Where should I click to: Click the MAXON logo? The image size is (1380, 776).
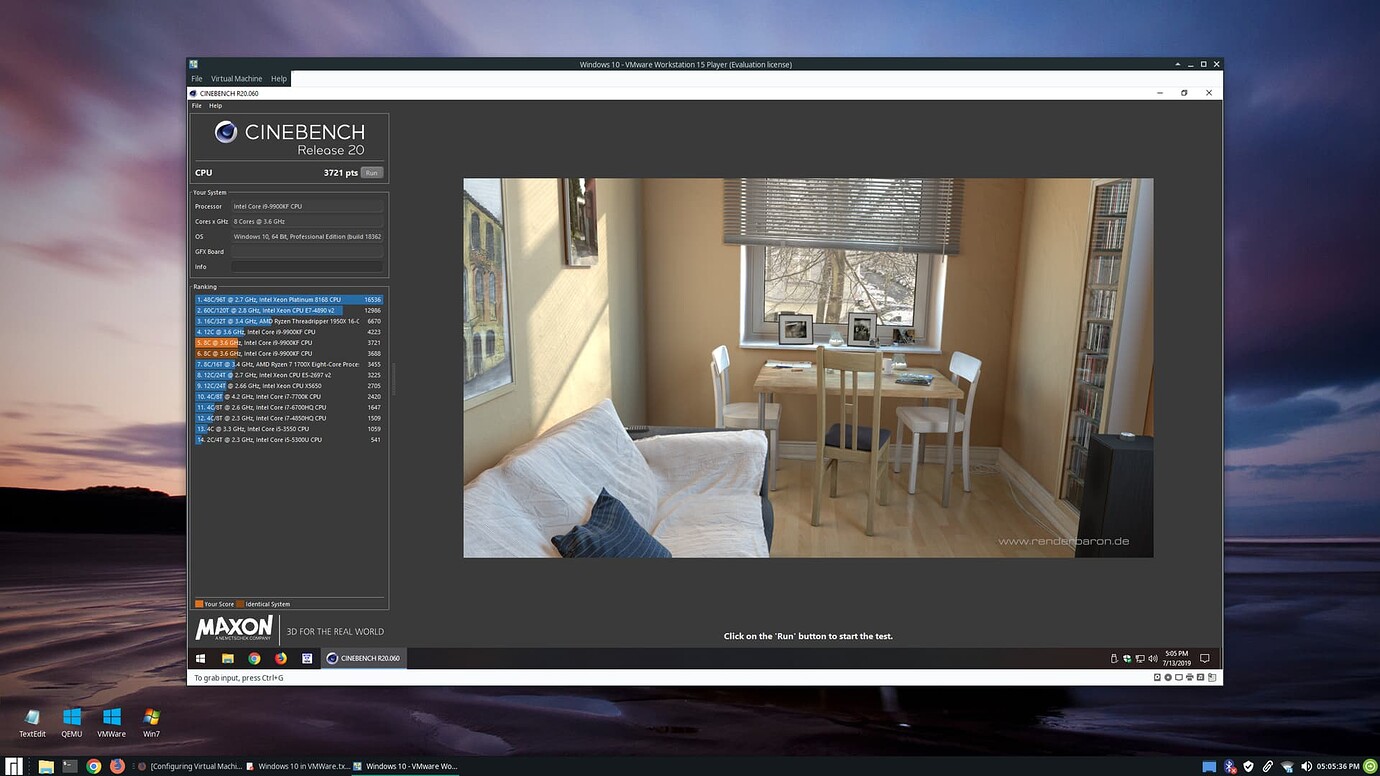pos(235,629)
